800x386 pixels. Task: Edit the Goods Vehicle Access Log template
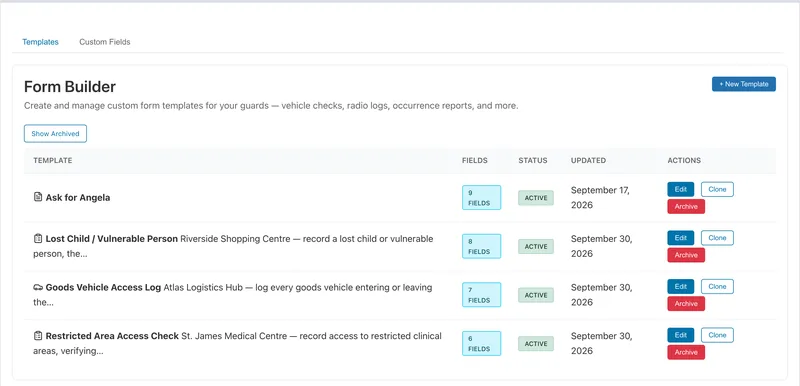(x=681, y=287)
